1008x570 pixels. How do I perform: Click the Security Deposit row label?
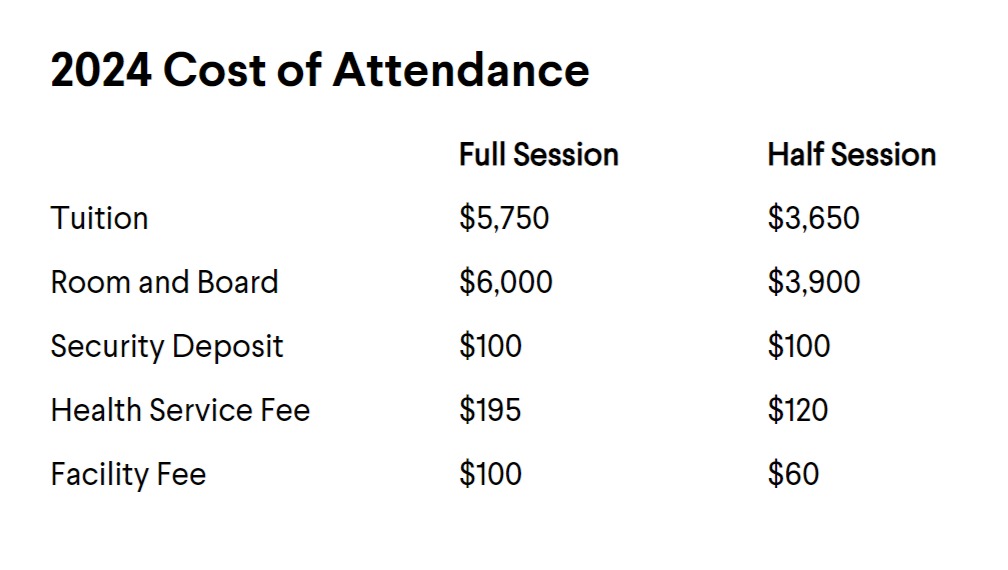point(167,347)
